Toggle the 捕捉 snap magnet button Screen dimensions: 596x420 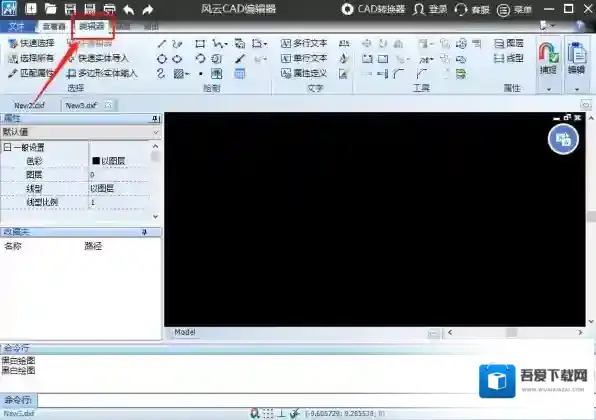548,59
